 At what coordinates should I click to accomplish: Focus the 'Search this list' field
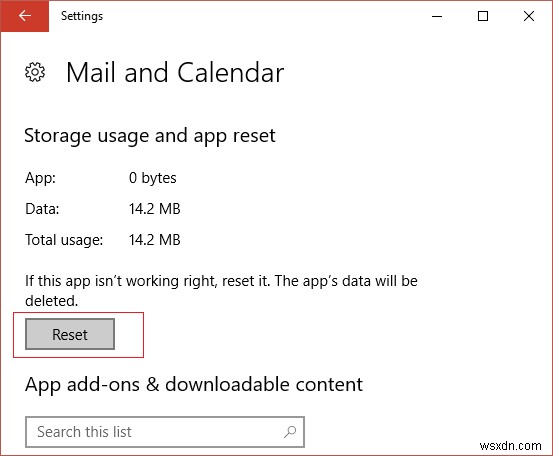[165, 432]
